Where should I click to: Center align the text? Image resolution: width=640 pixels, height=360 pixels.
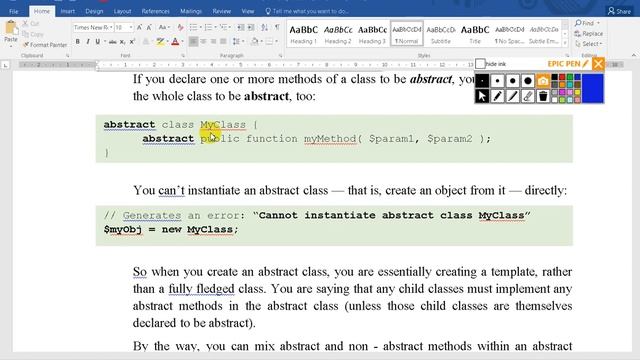203,42
